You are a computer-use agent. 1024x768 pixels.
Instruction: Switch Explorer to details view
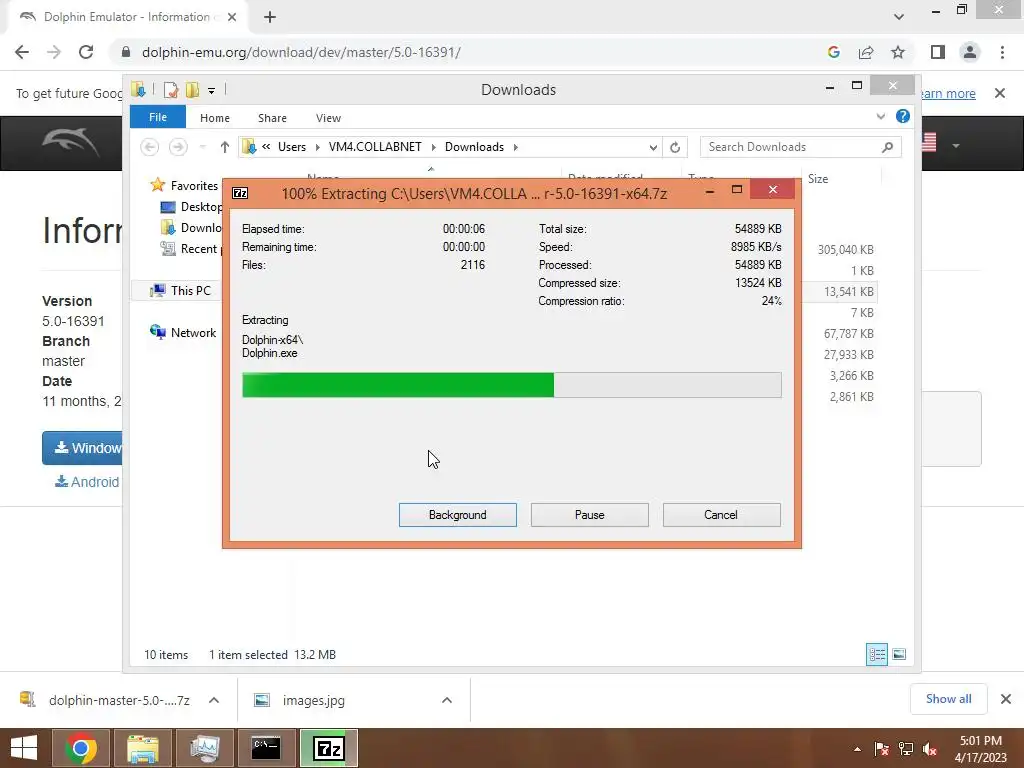click(876, 654)
